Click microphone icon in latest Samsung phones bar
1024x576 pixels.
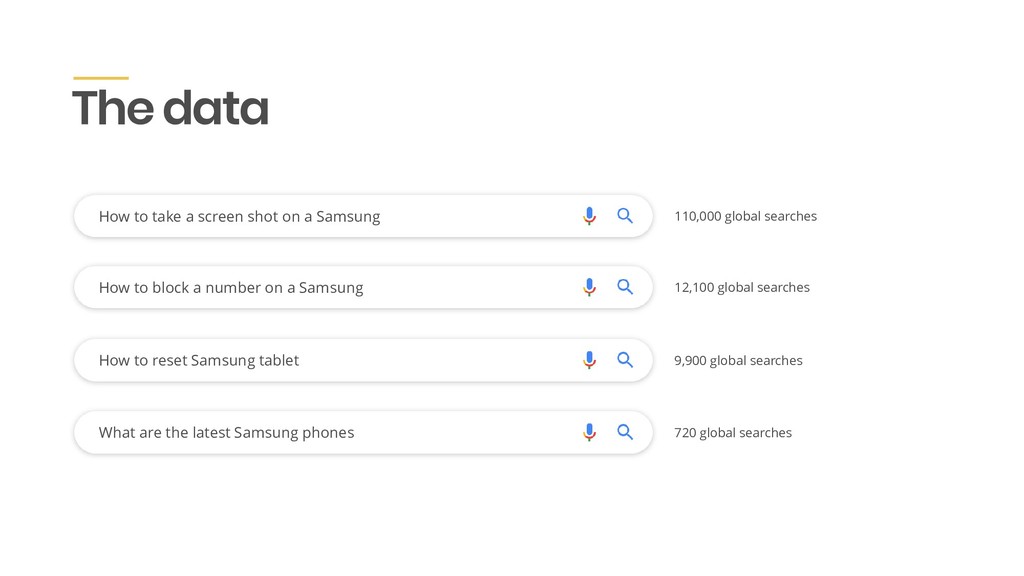pos(589,432)
